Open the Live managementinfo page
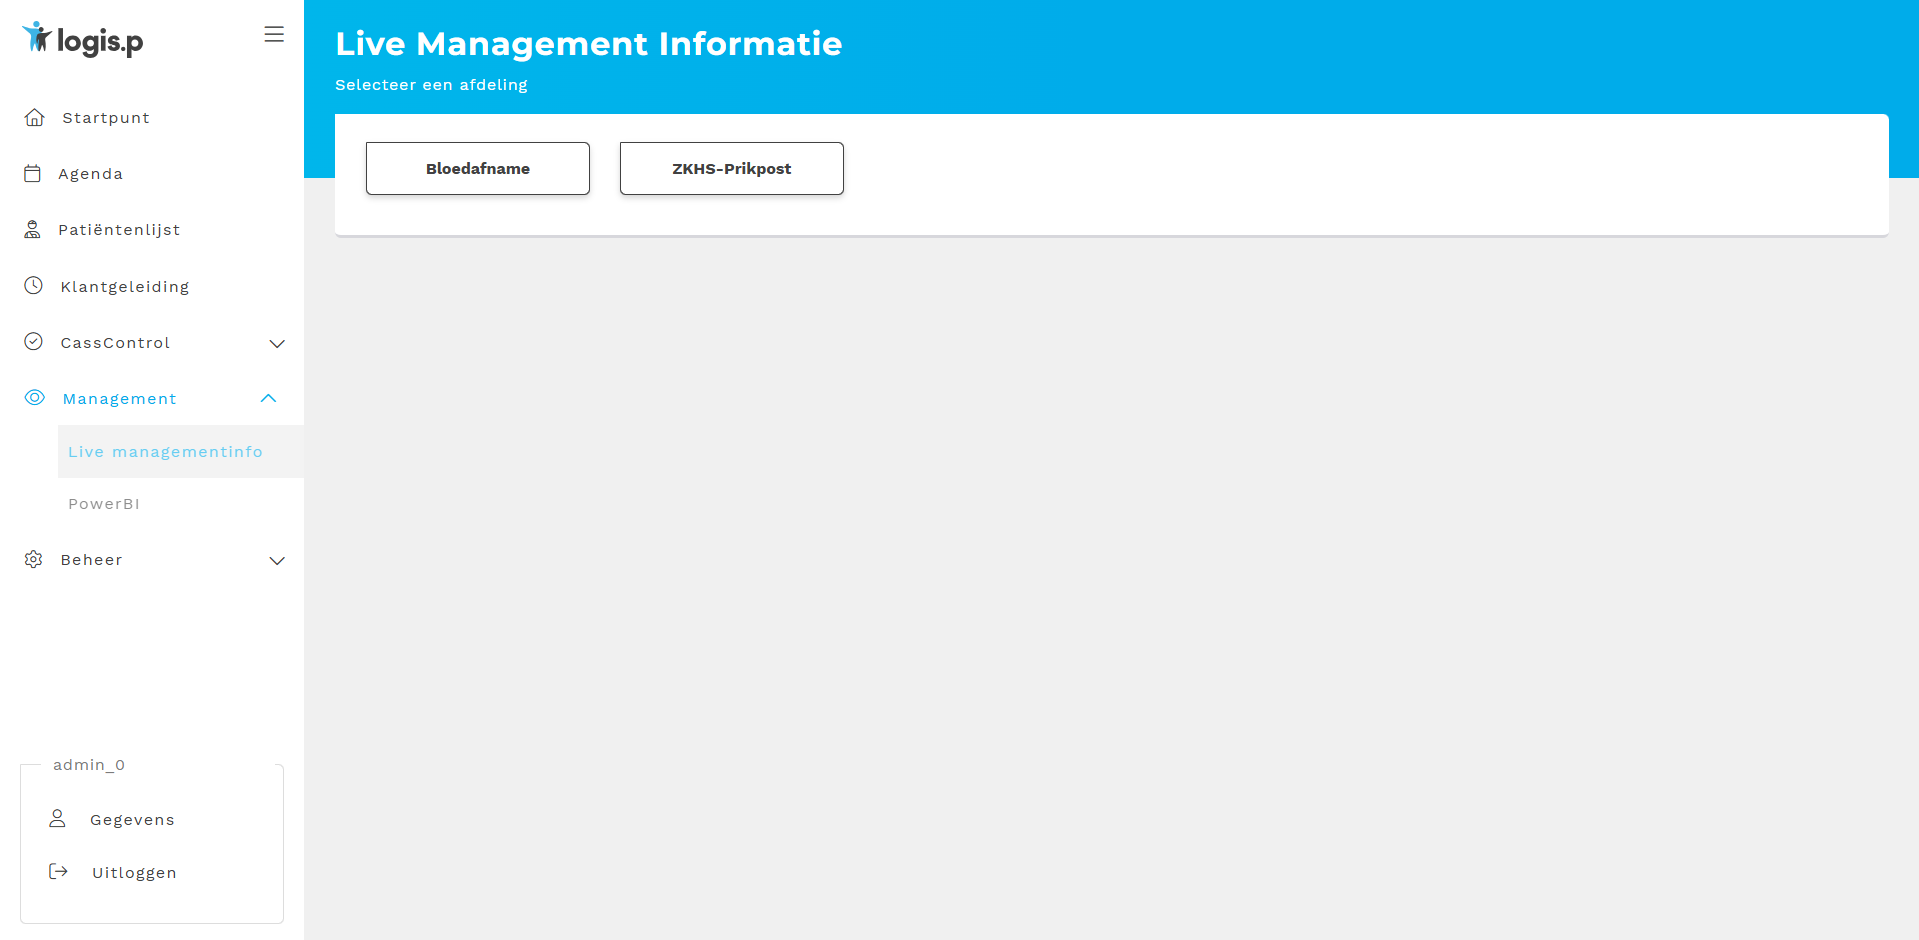The width and height of the screenshot is (1919, 940). pos(166,451)
